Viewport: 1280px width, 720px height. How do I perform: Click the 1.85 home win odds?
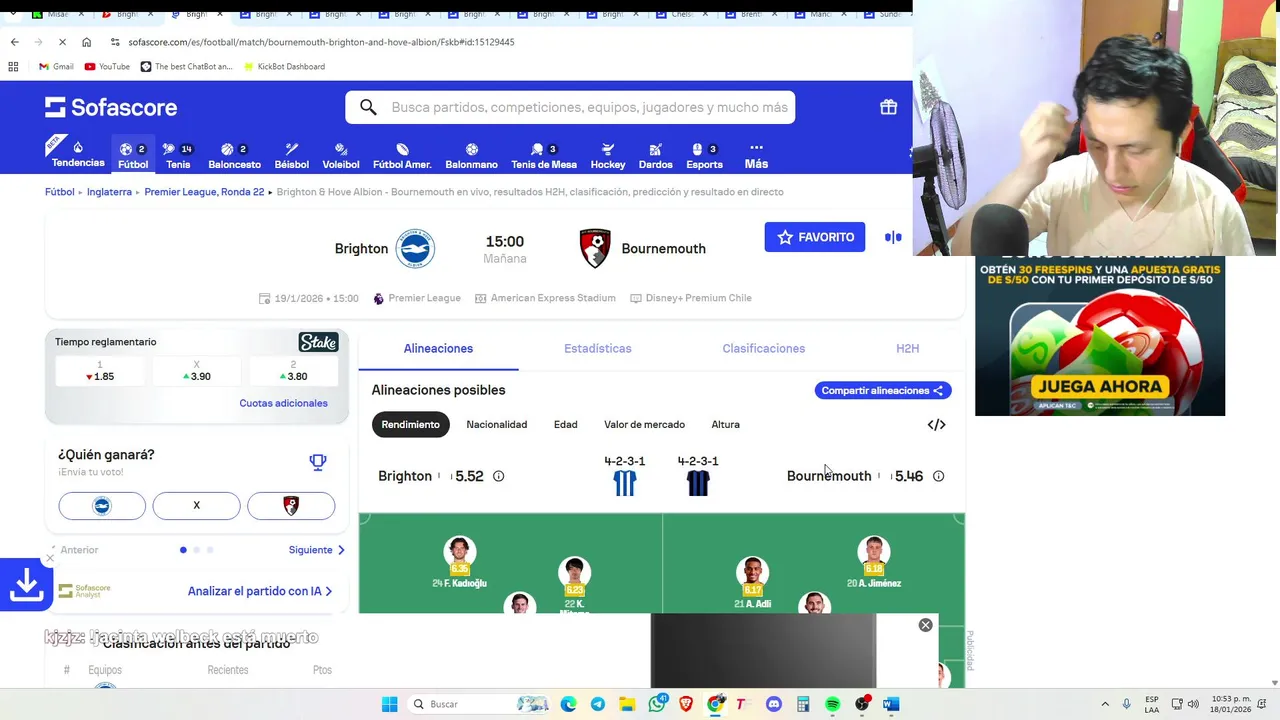pos(99,371)
